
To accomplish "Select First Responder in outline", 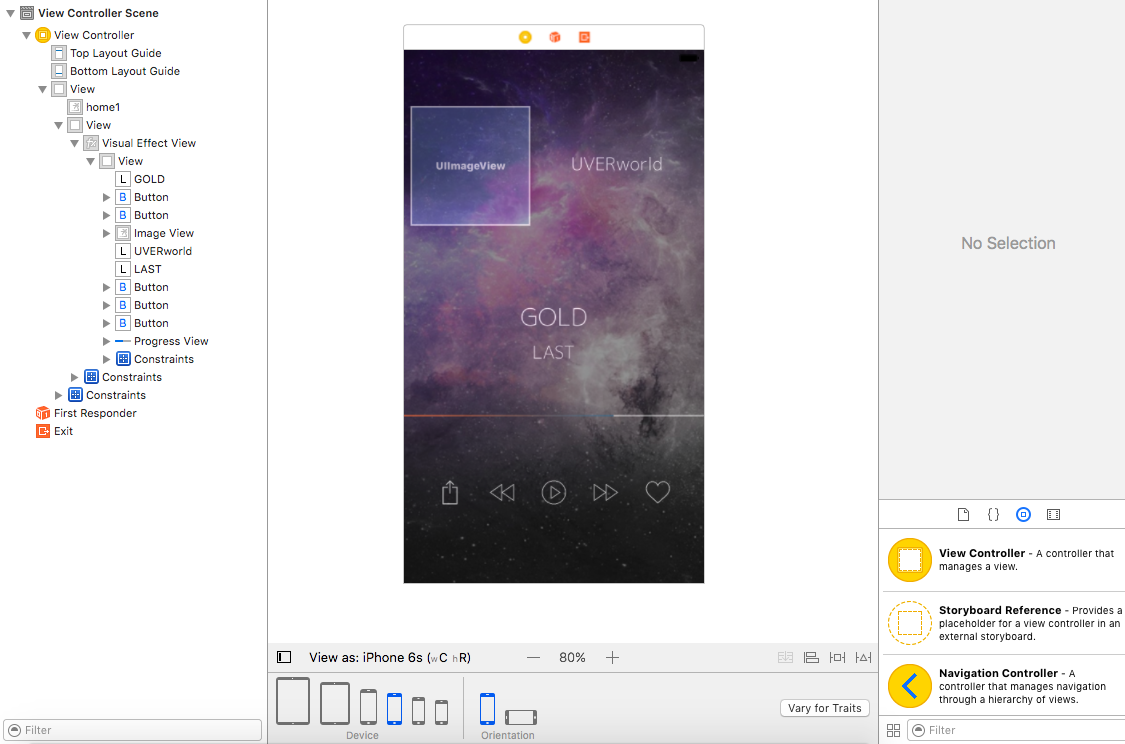I will (95, 413).
